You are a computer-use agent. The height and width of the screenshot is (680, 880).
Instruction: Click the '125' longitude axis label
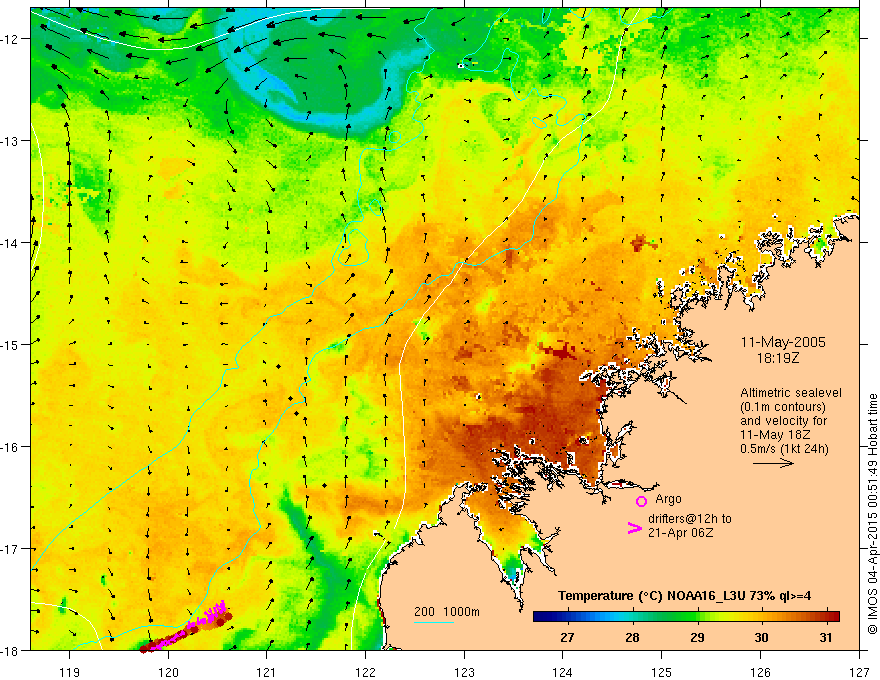pyautogui.click(x=662, y=672)
